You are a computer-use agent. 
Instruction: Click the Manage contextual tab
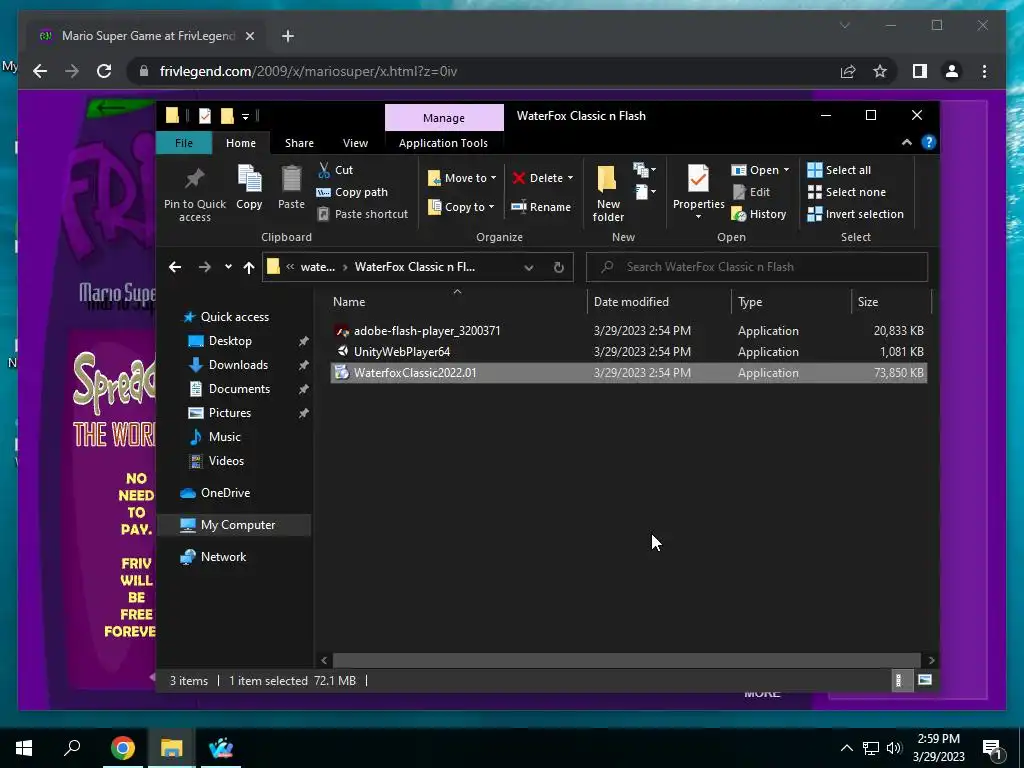click(444, 118)
